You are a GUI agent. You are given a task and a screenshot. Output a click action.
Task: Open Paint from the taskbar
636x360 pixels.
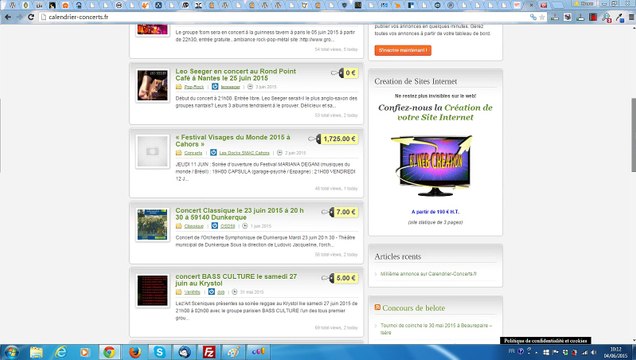pos(234,352)
